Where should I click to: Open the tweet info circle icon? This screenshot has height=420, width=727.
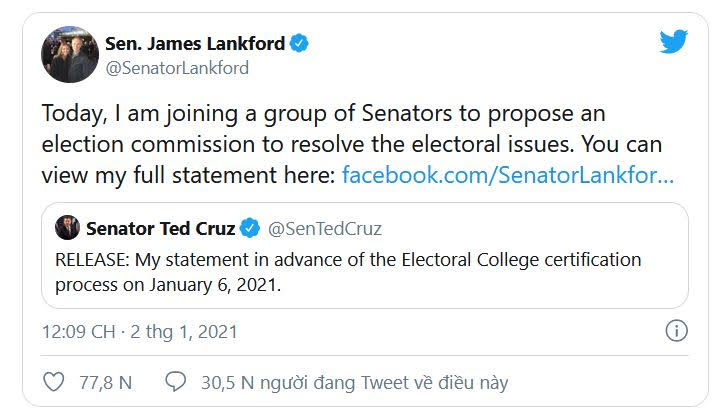[676, 331]
